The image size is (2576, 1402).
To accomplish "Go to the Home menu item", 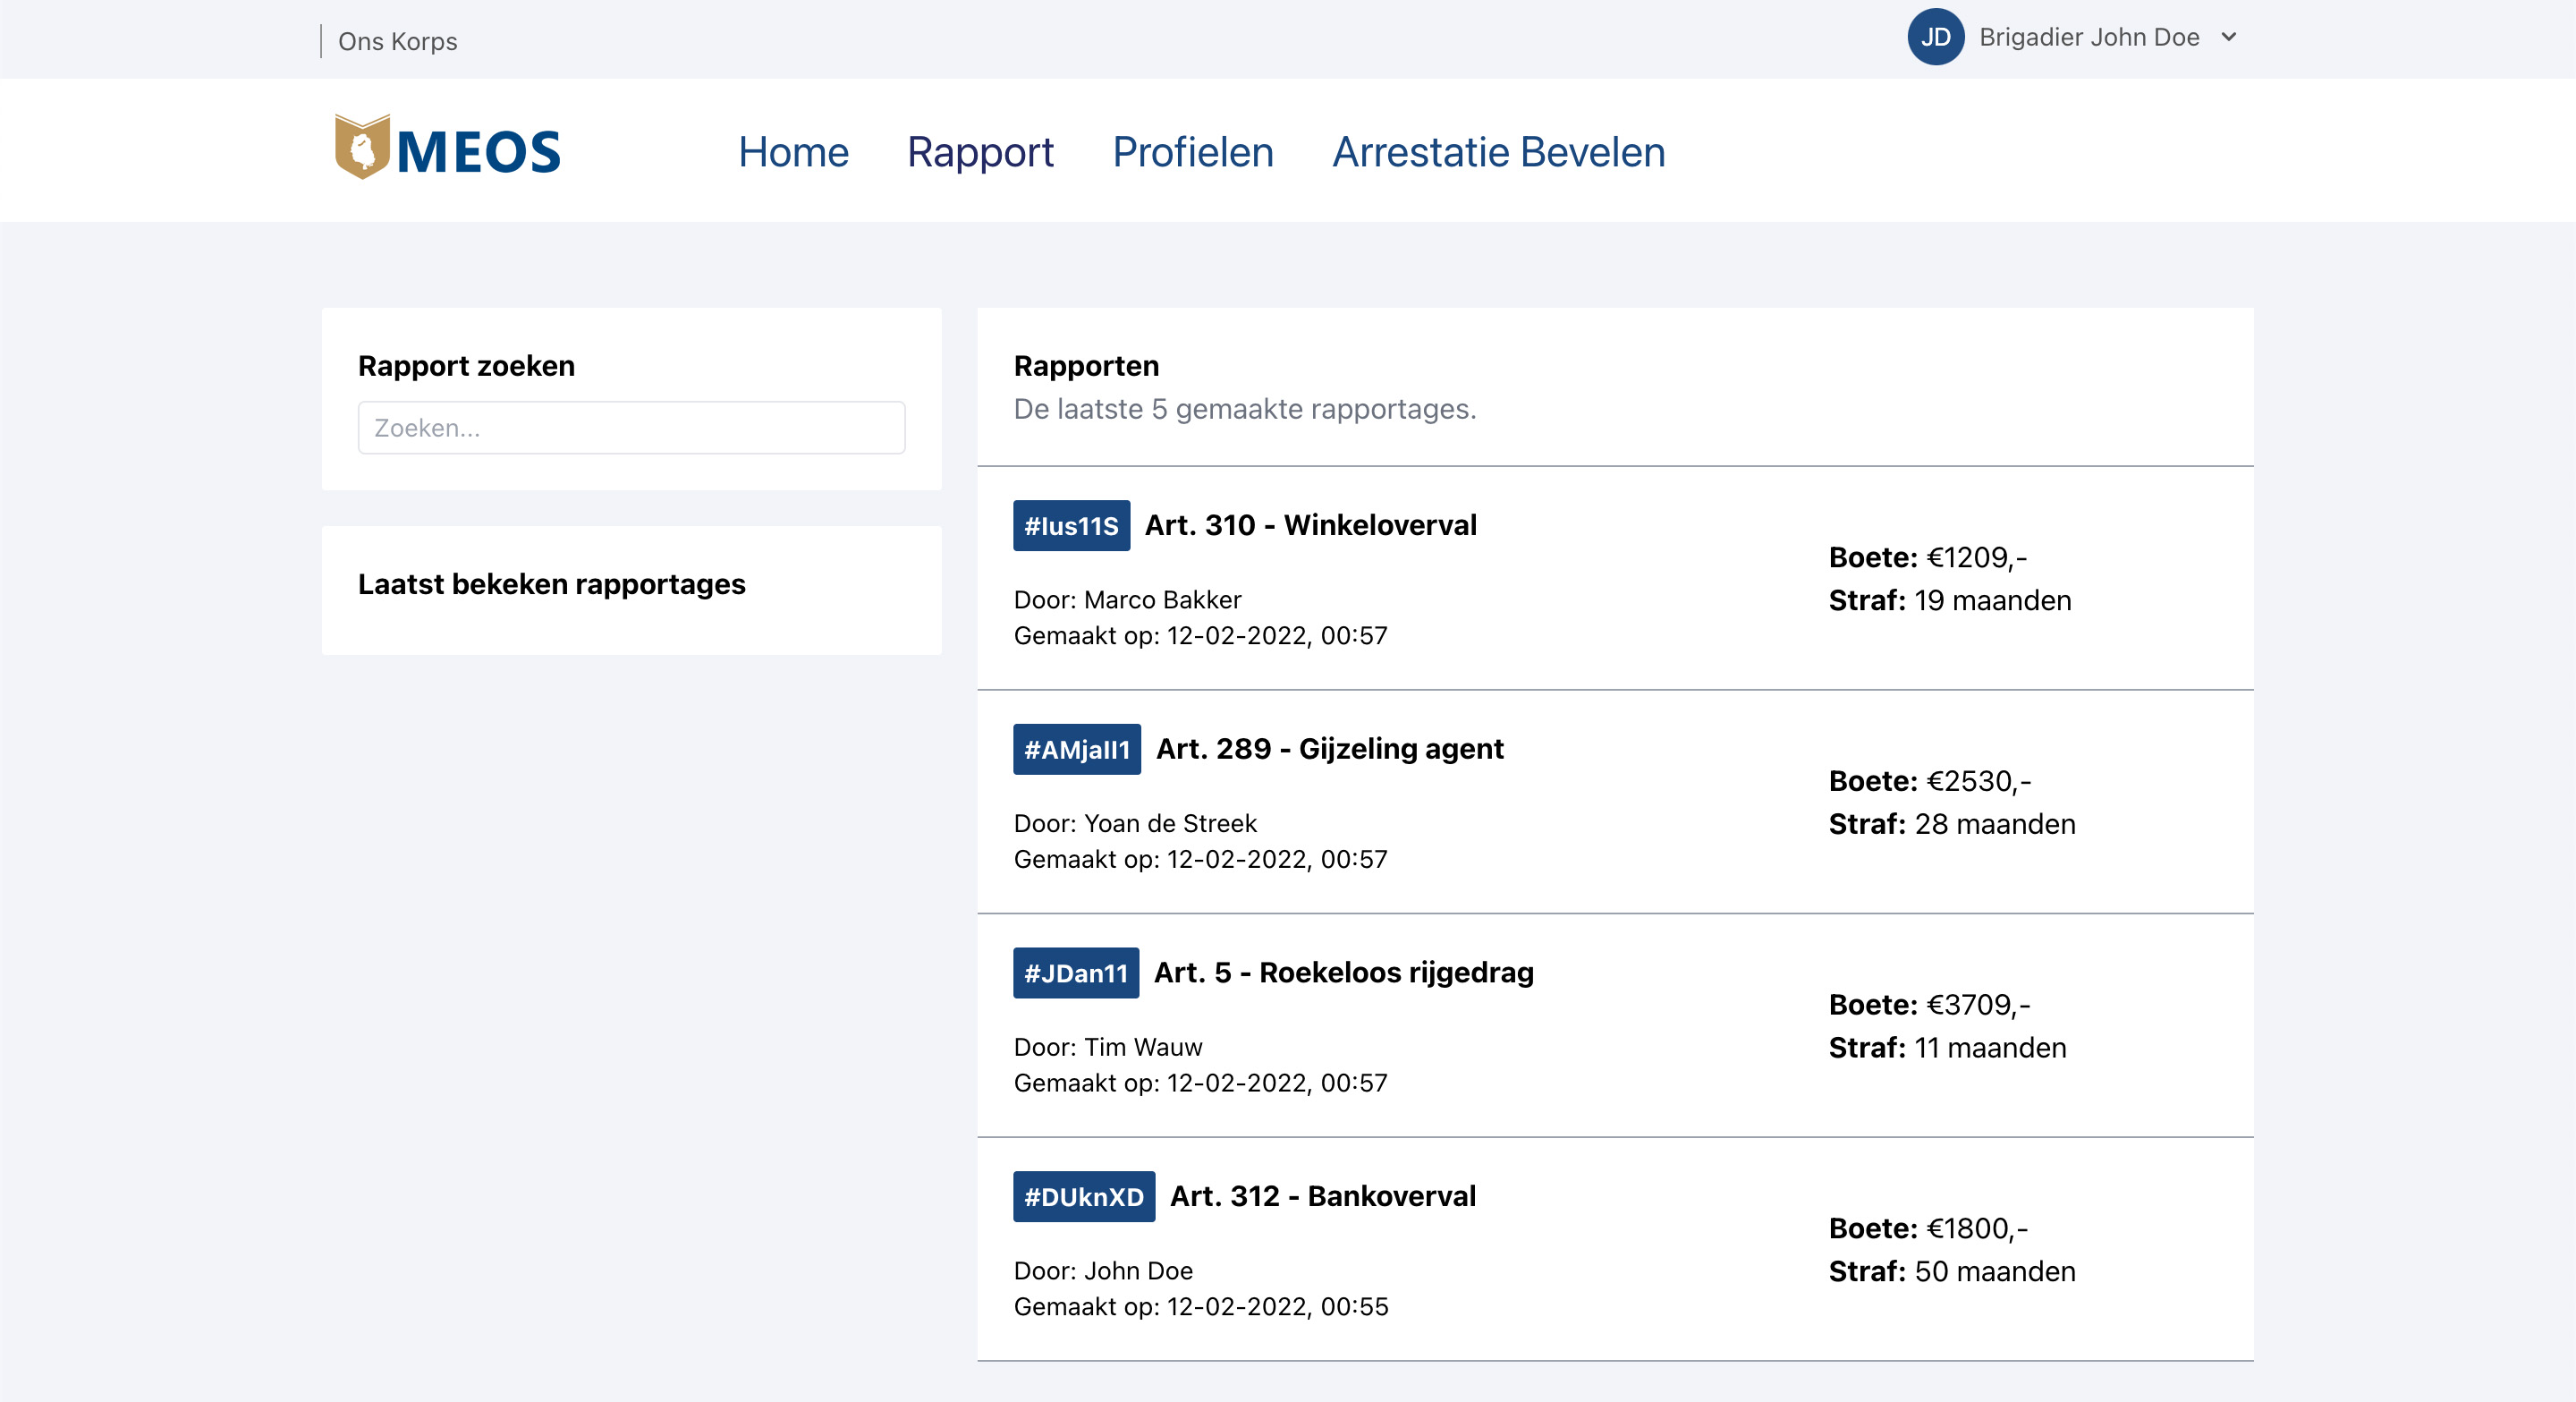I will (x=793, y=152).
